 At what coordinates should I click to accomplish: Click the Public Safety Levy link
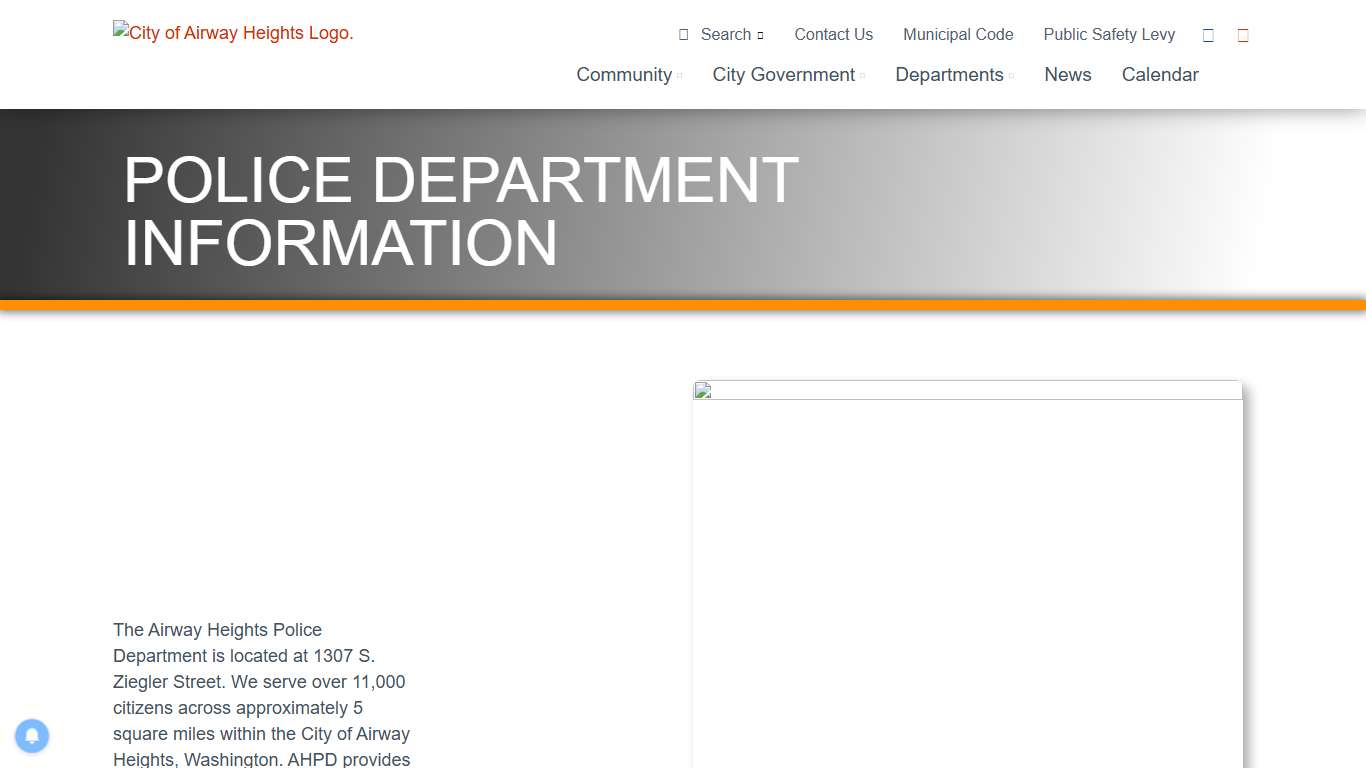[1109, 34]
